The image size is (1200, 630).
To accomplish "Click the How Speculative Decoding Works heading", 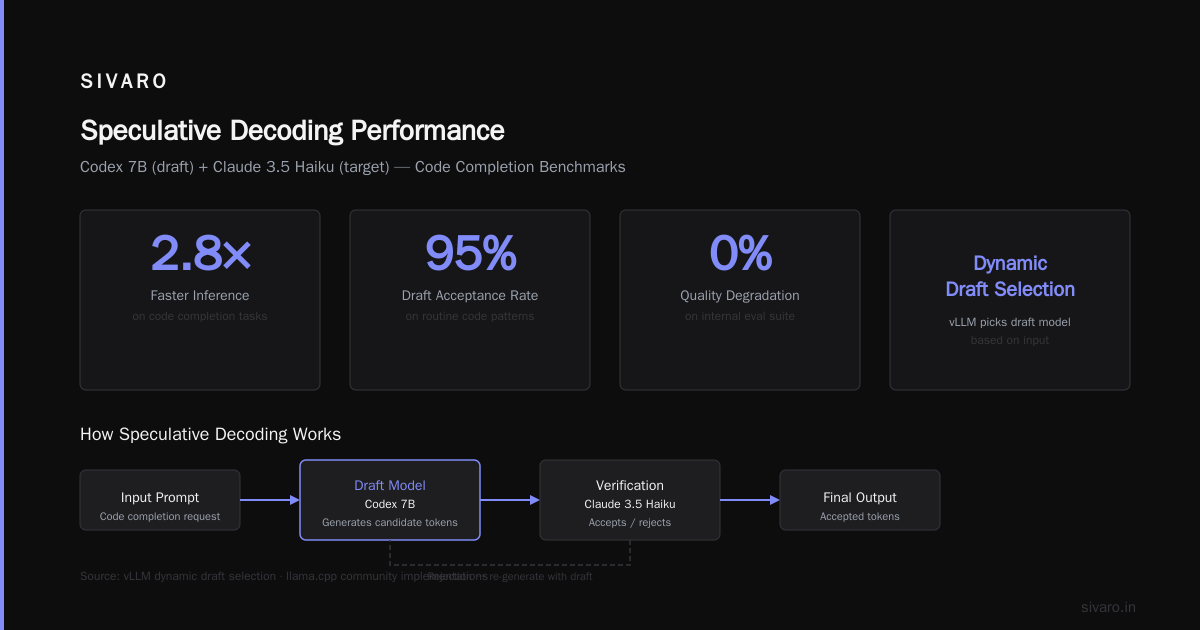I will tap(210, 434).
